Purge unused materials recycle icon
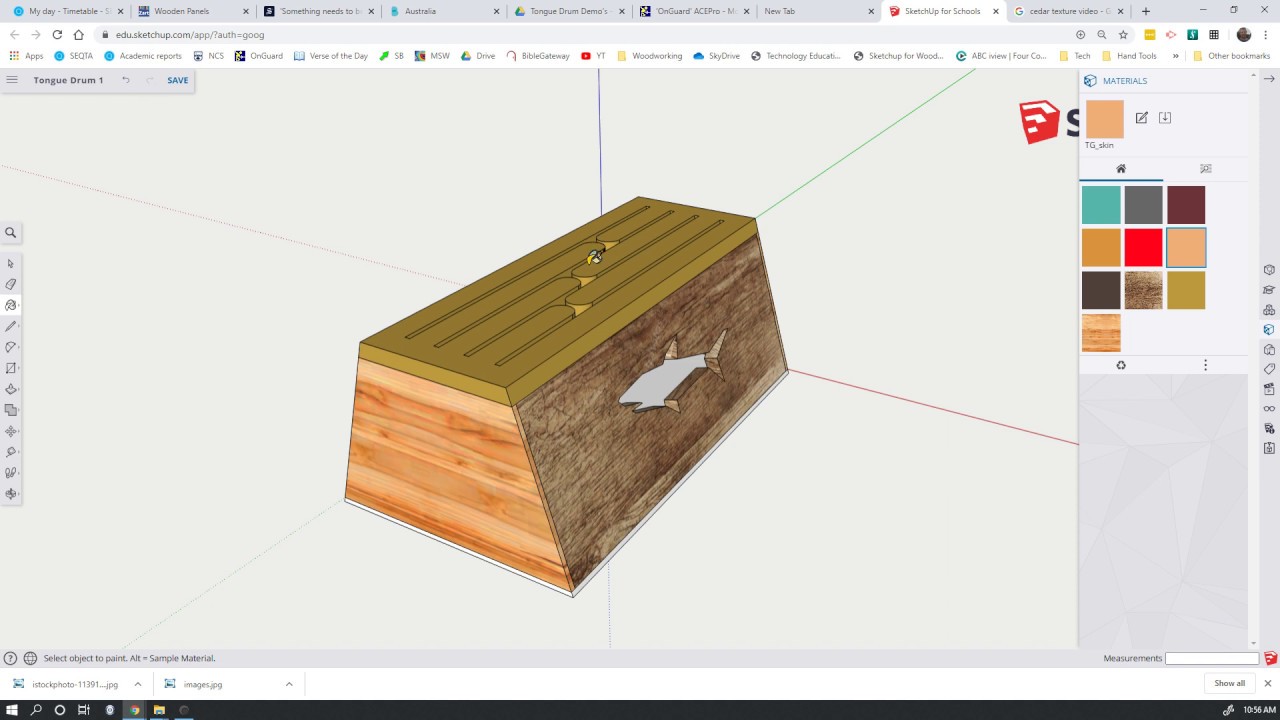This screenshot has width=1280, height=720. pyautogui.click(x=1121, y=365)
